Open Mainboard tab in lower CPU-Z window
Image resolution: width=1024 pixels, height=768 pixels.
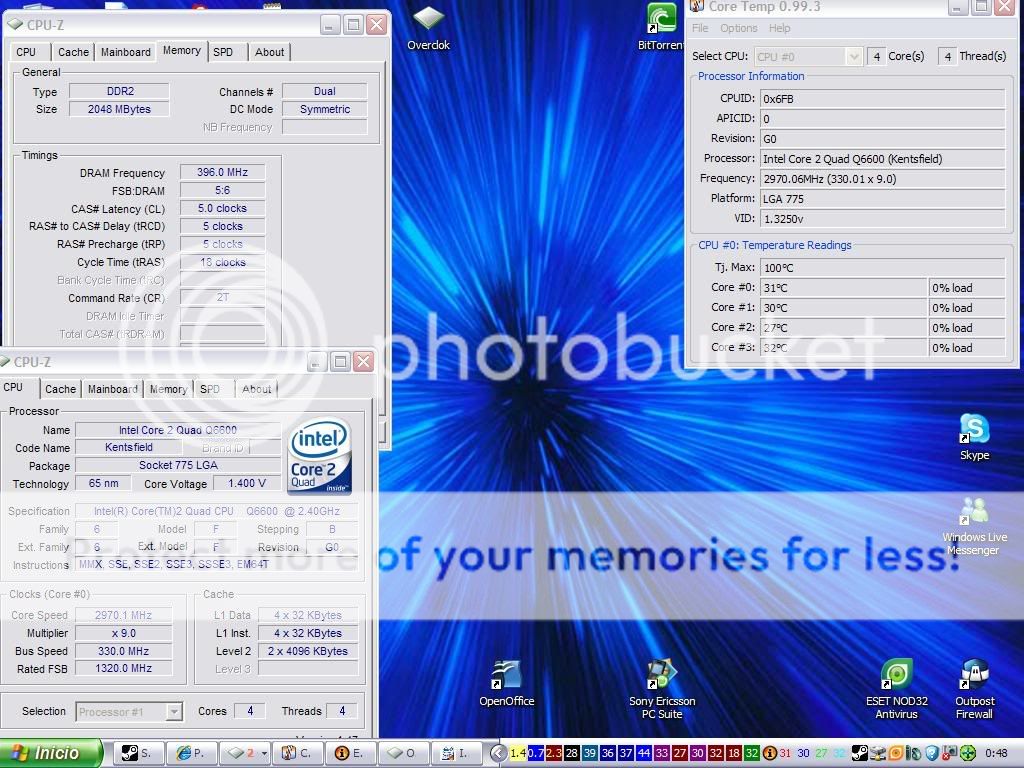point(112,389)
